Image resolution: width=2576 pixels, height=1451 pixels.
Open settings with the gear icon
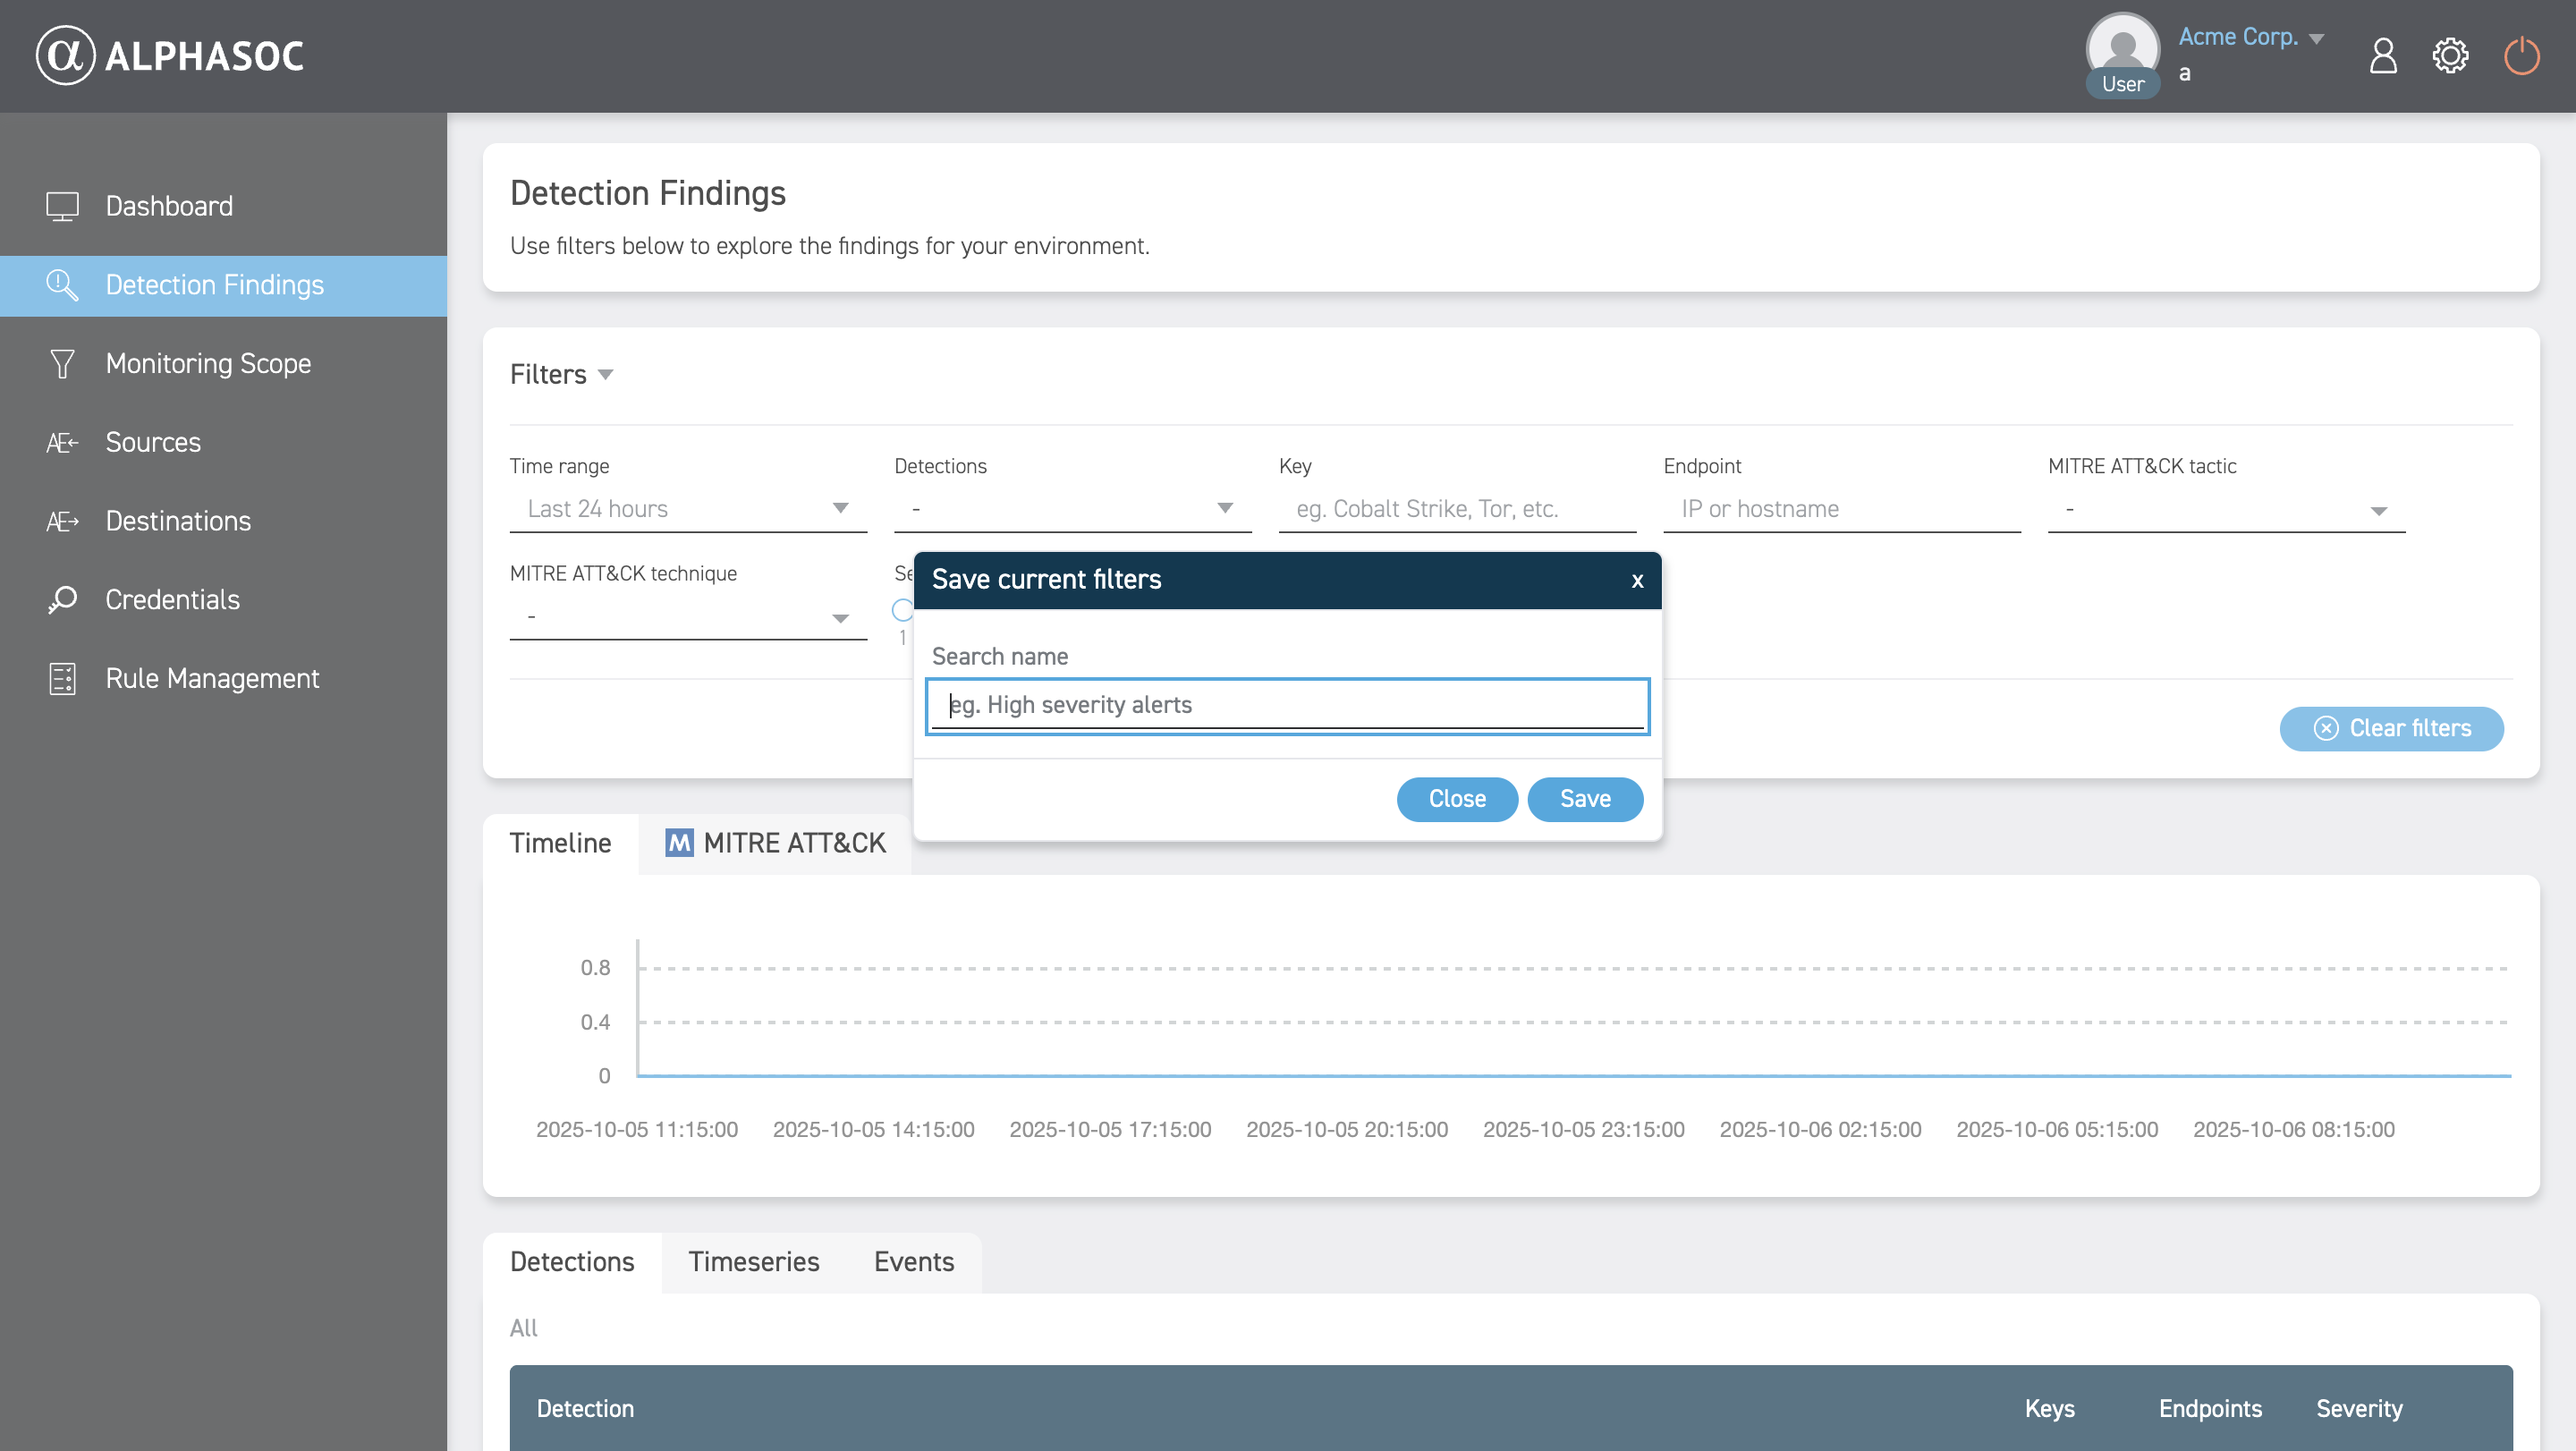(x=2450, y=56)
